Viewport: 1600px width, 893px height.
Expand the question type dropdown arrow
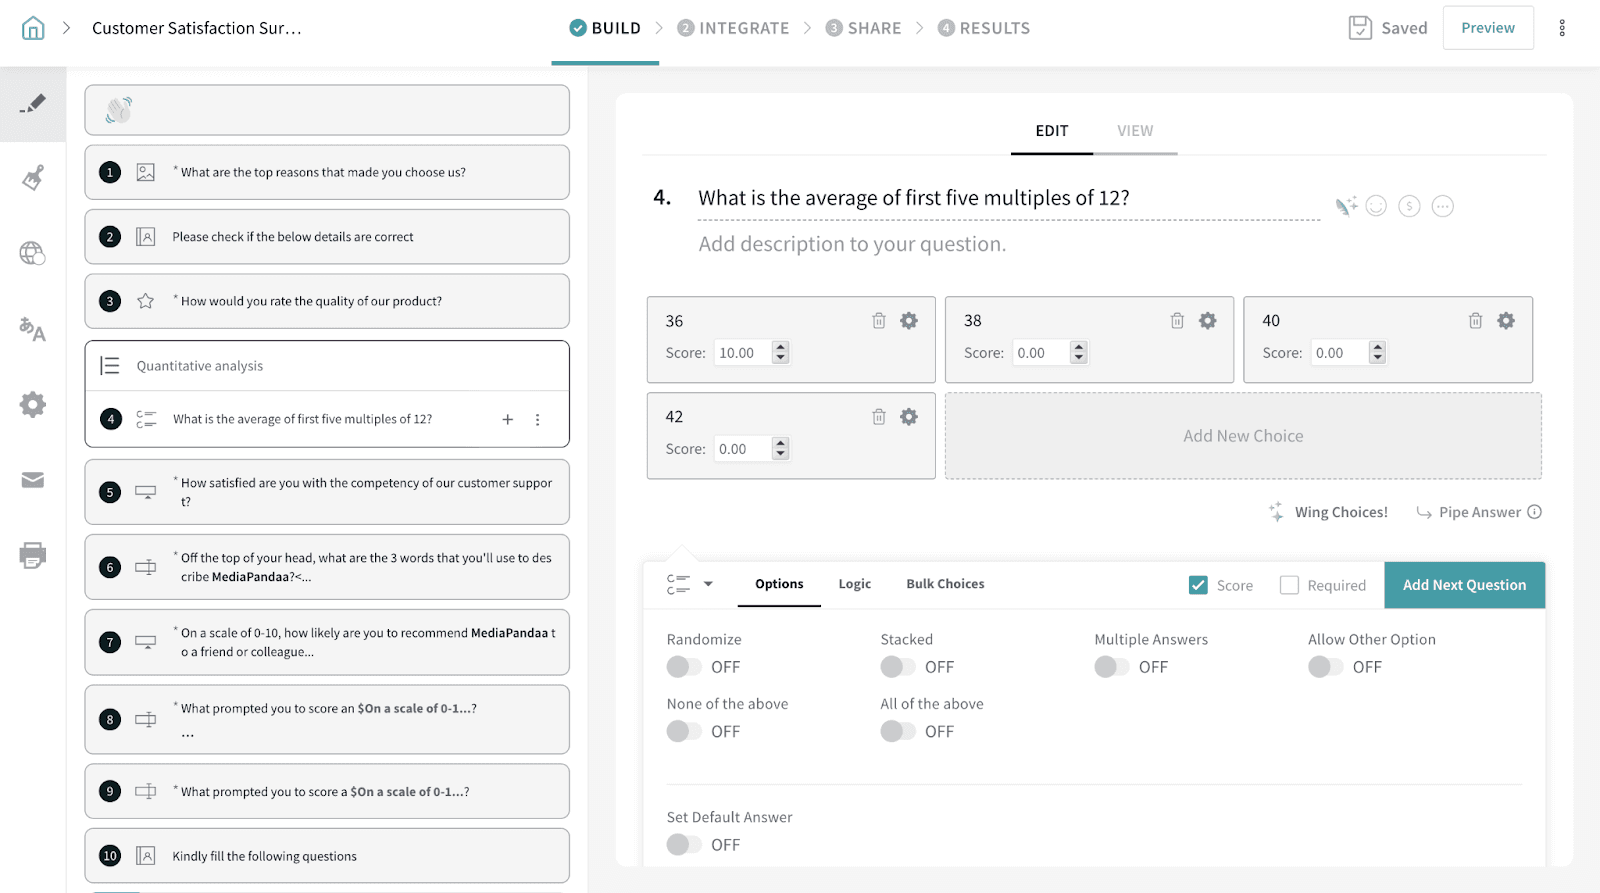[x=708, y=584]
